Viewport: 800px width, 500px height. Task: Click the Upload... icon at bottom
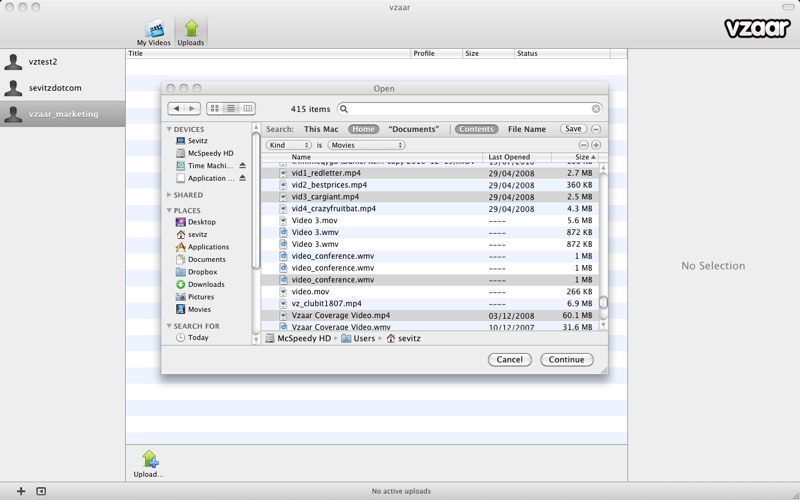coord(149,461)
